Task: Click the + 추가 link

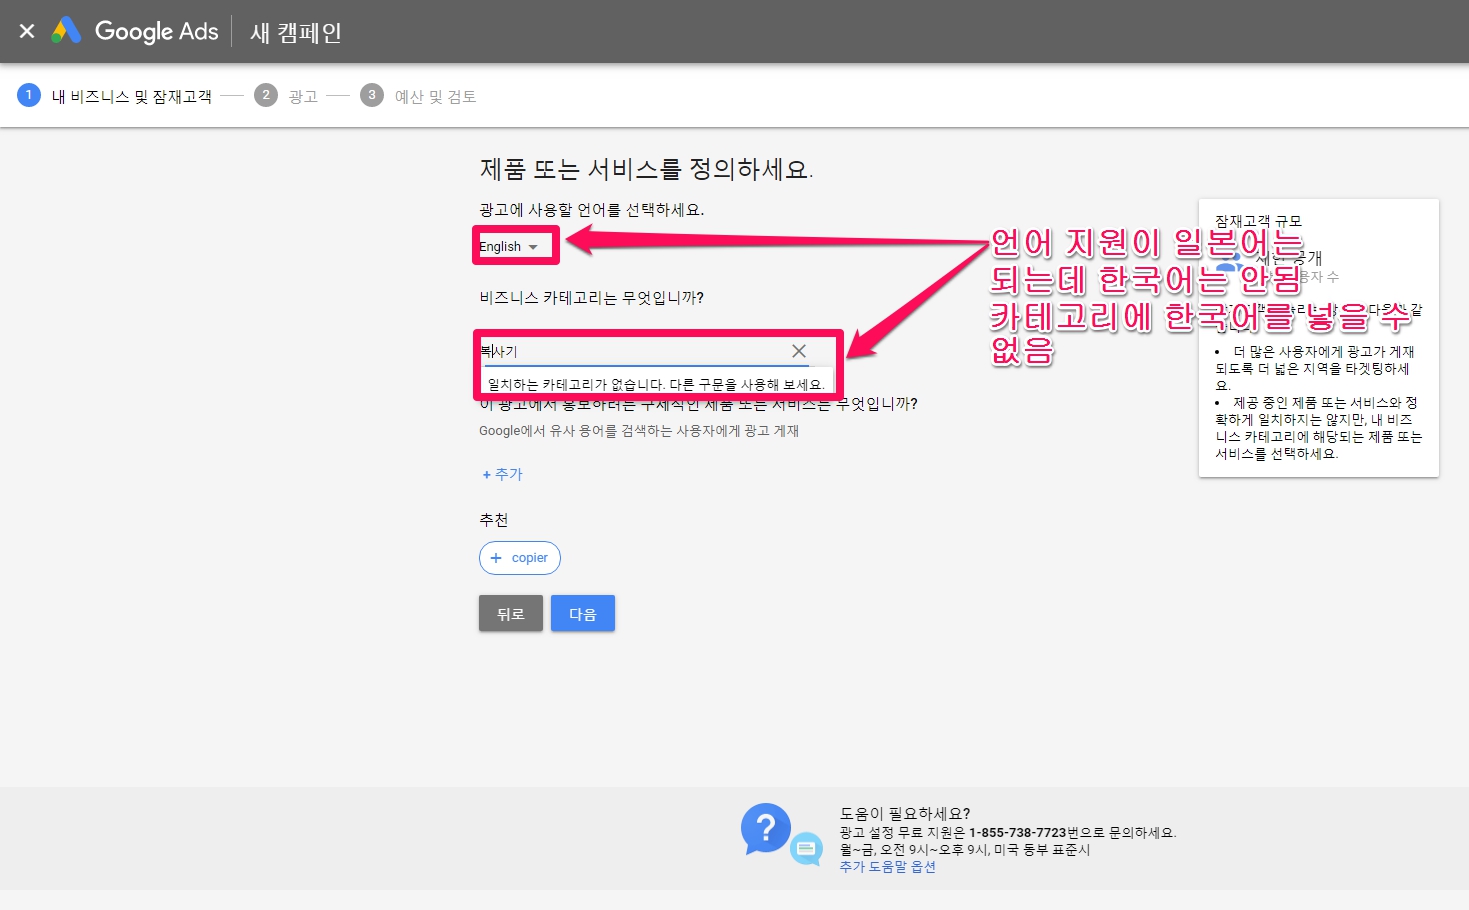Action: click(502, 474)
